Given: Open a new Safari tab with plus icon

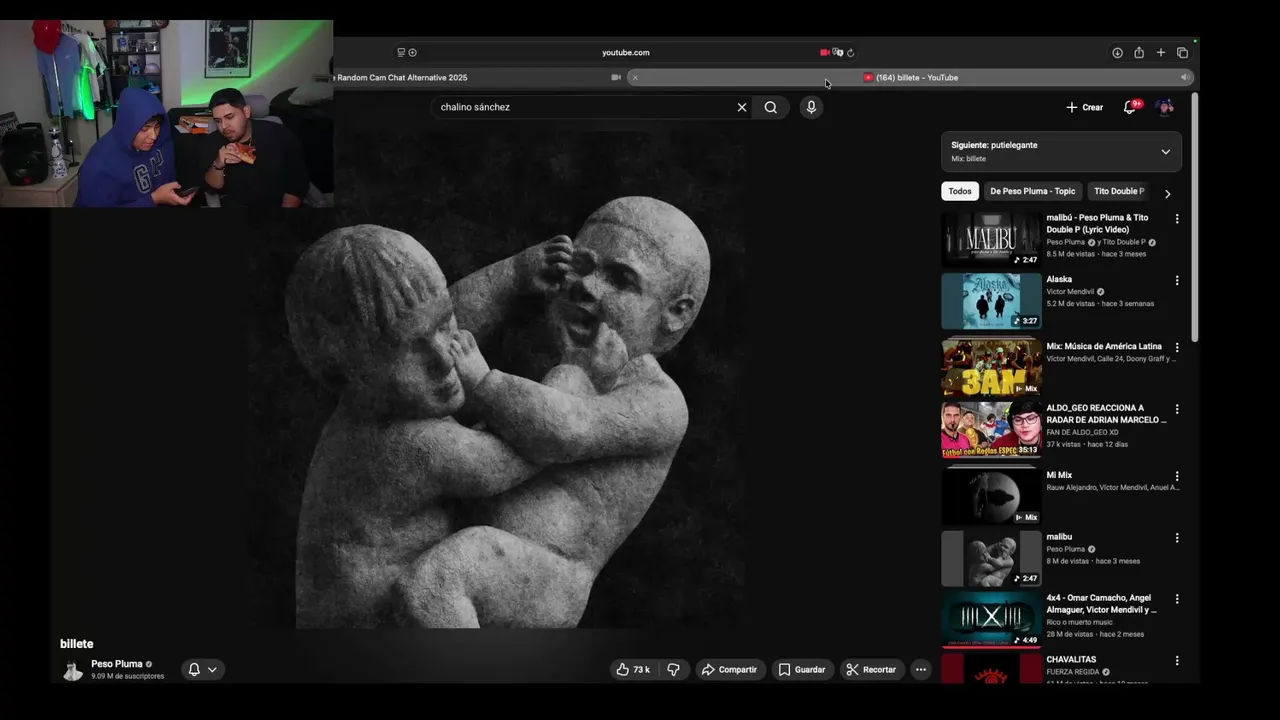Looking at the screenshot, I should tap(1161, 53).
